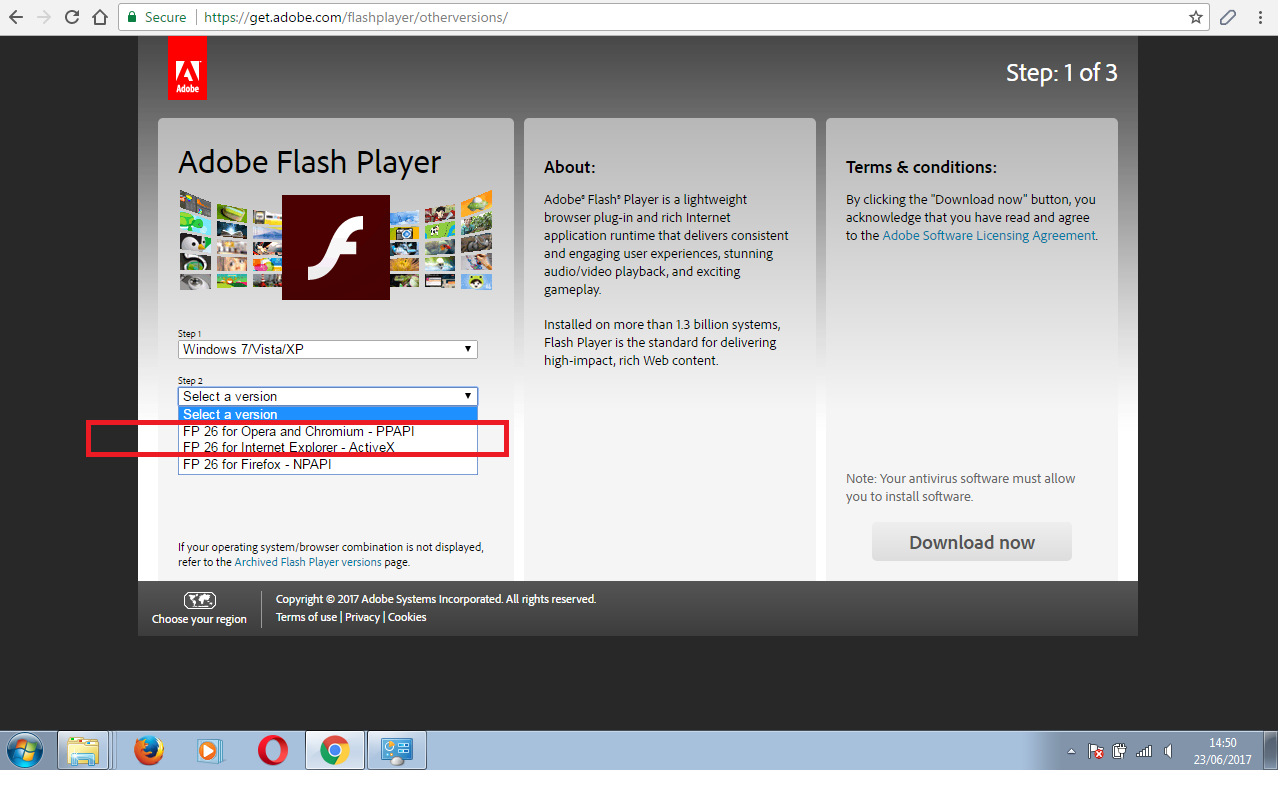Viewport: 1280px width, 800px height.
Task: Open the control panel taskbar icon
Action: [x=397, y=750]
